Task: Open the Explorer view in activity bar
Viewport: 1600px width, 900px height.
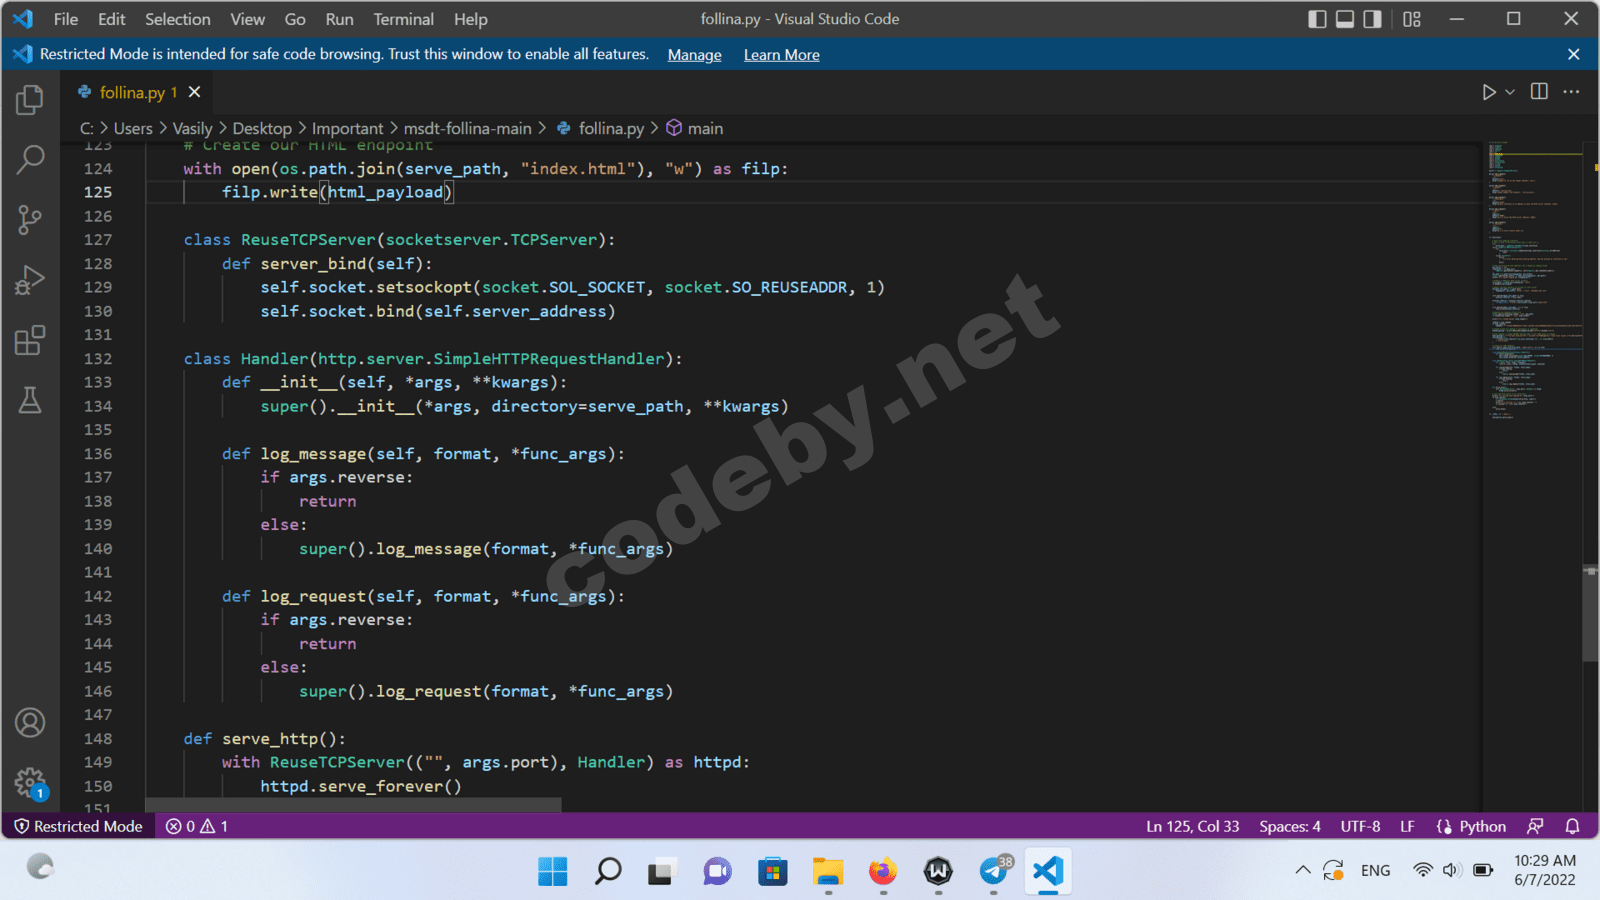Action: click(x=30, y=100)
